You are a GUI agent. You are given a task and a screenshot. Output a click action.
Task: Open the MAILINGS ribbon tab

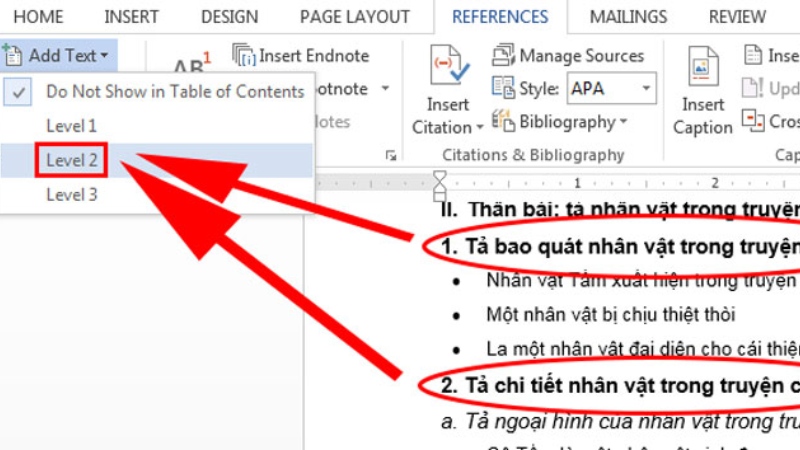coord(628,17)
